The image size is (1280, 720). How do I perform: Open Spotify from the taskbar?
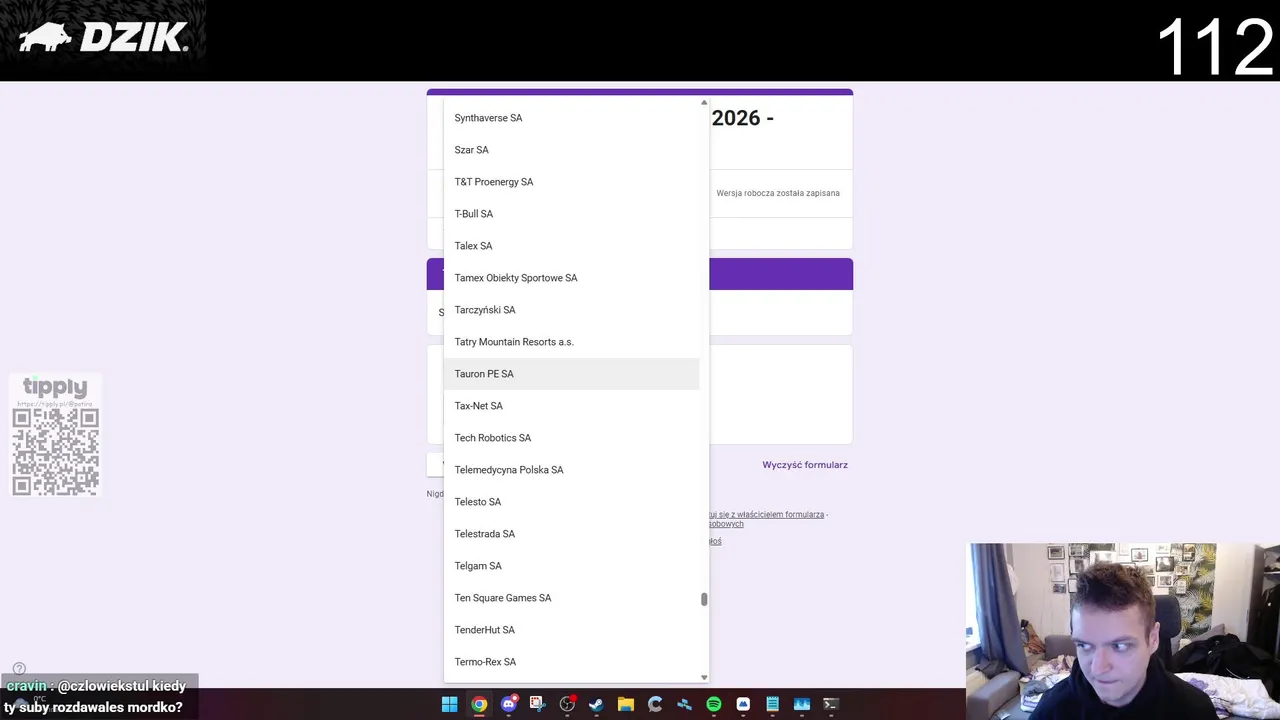click(713, 704)
